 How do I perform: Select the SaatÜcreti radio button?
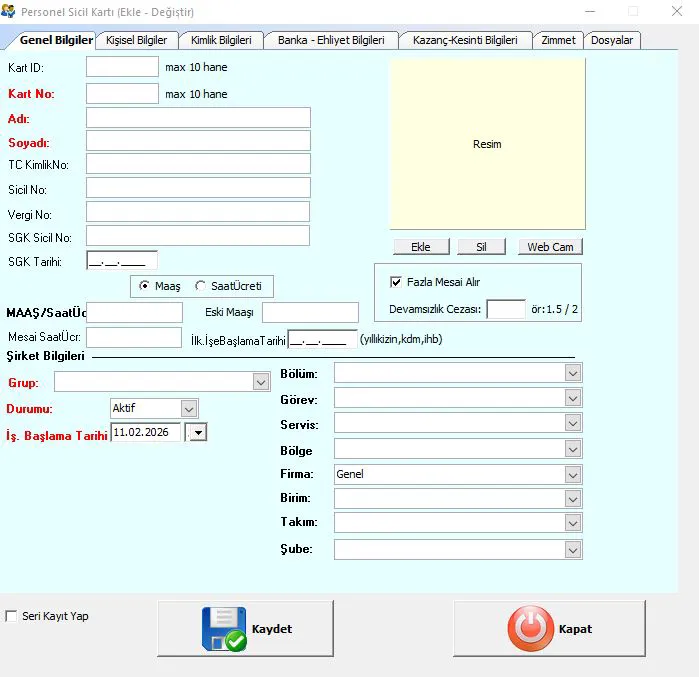200,286
